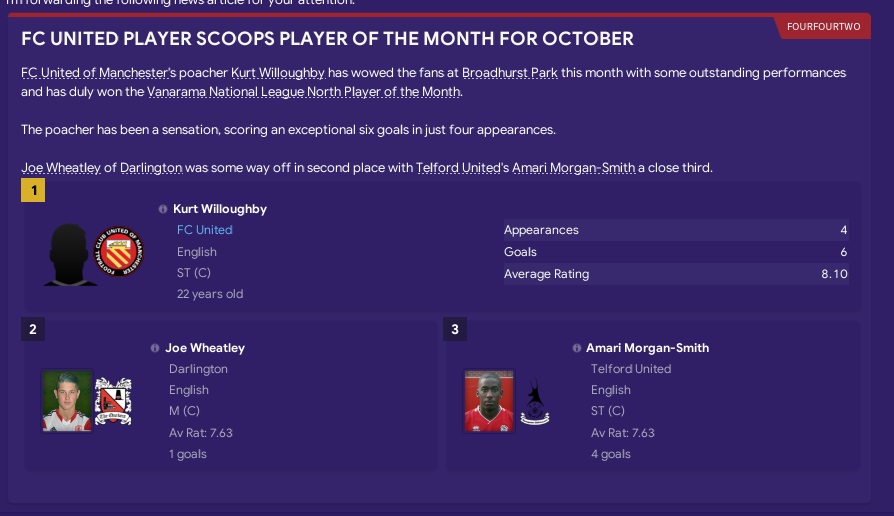This screenshot has height=516, width=894.
Task: Select the FourFourTwo source tag
Action: (x=822, y=26)
